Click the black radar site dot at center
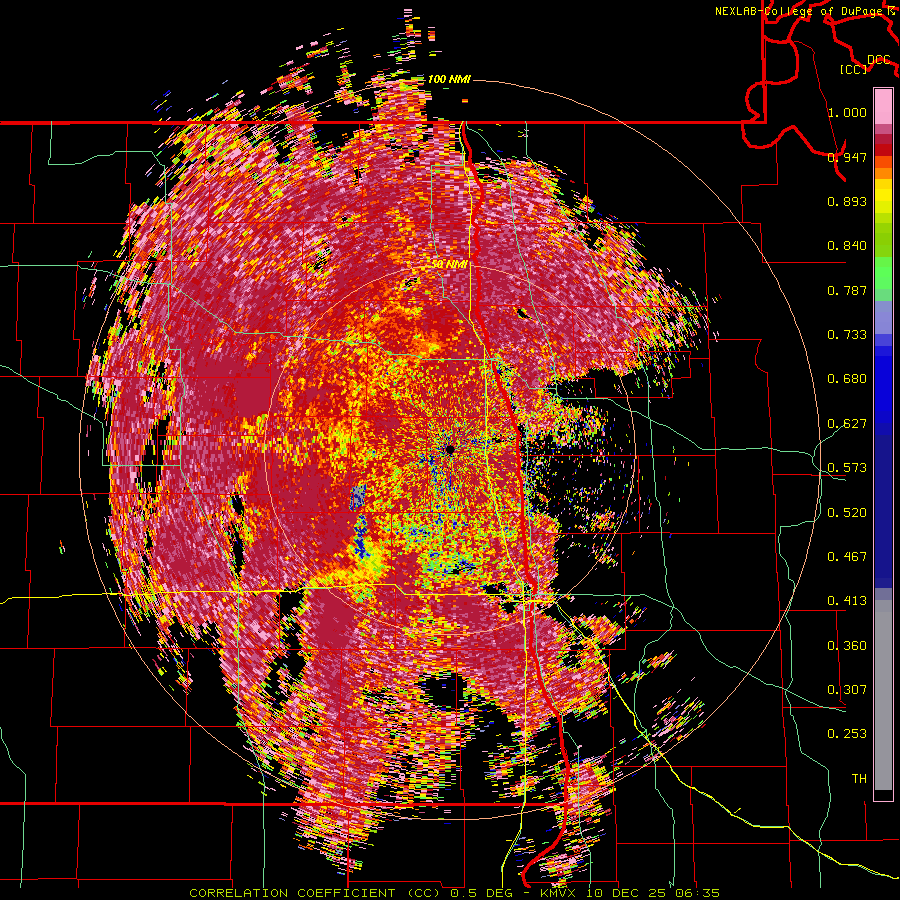 450,449
